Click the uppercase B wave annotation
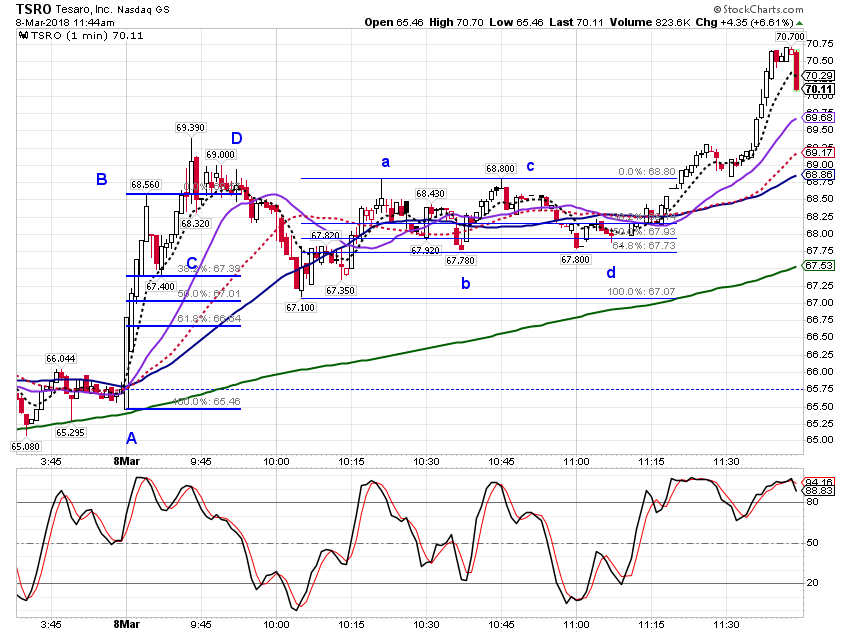 (x=101, y=179)
